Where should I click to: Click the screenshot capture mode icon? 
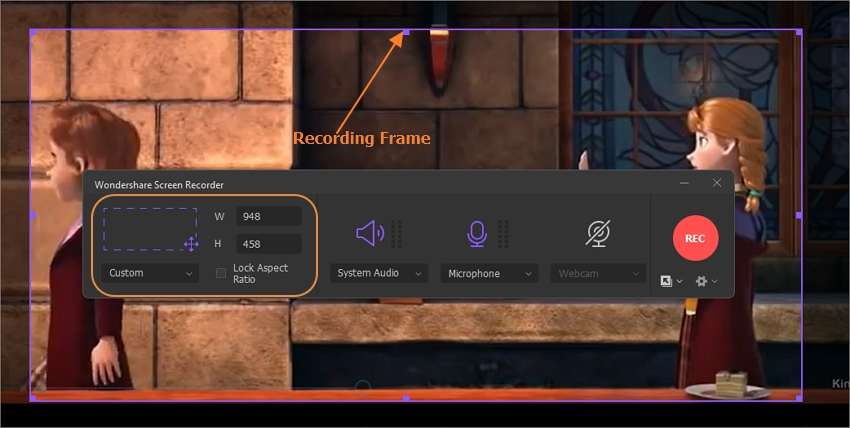coord(666,281)
